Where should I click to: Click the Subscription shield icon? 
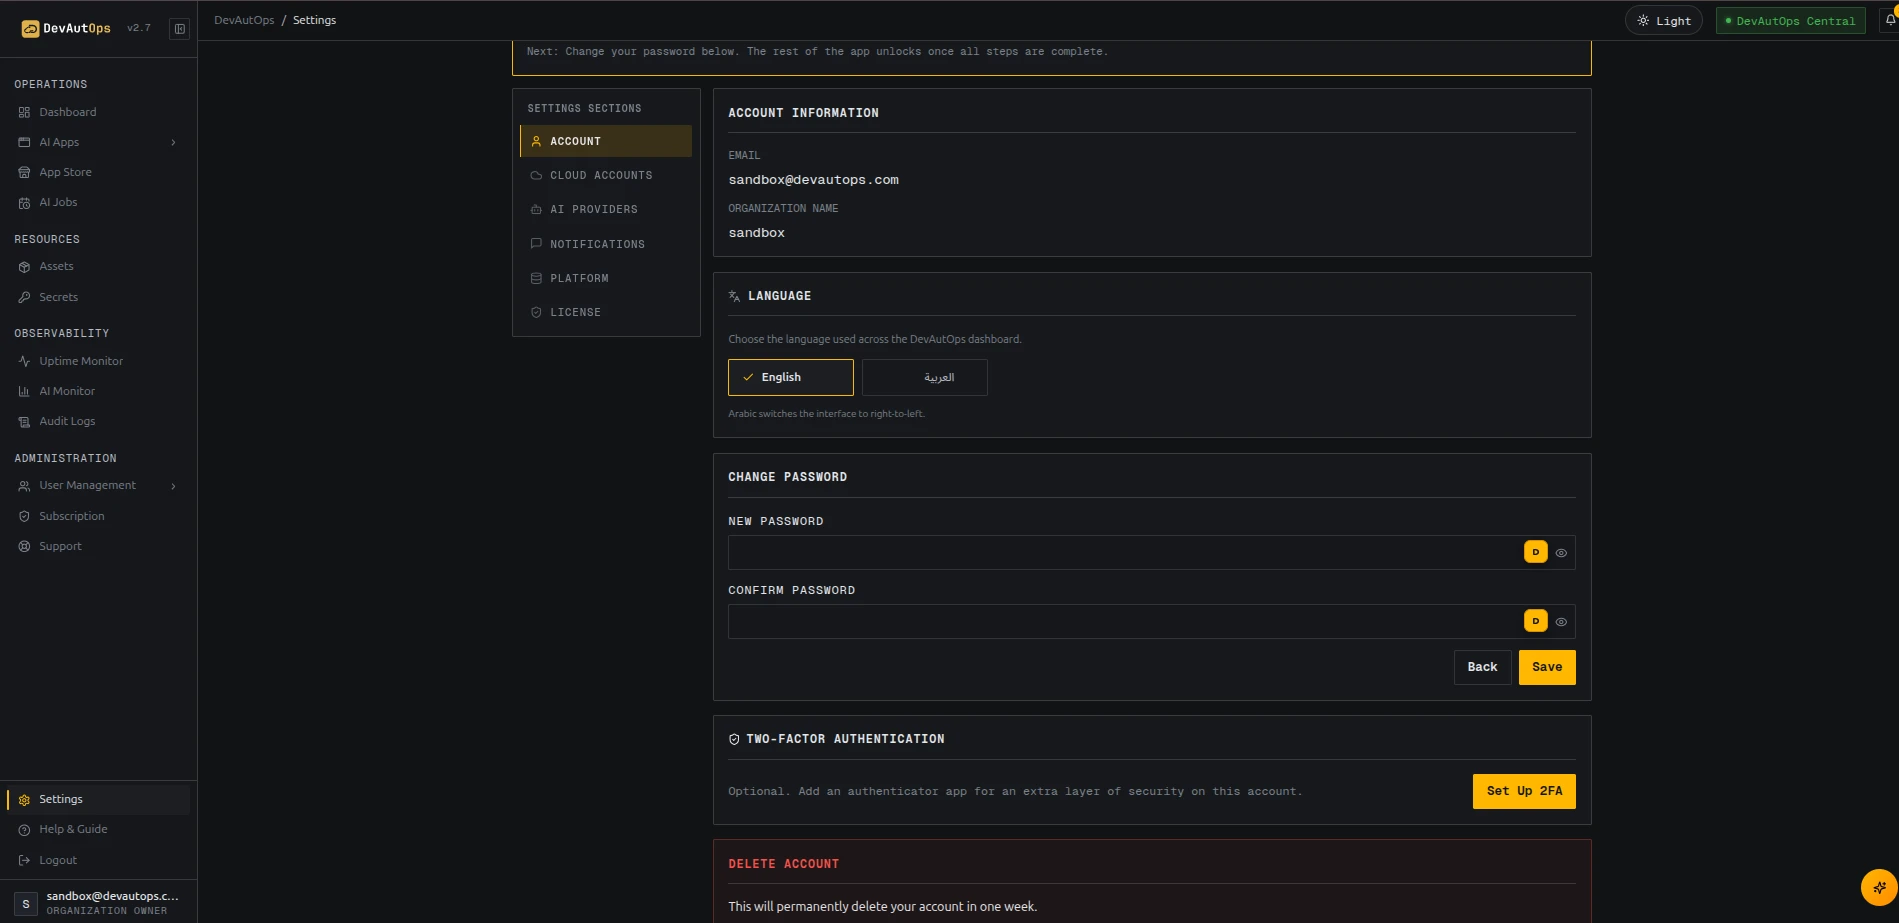tap(24, 516)
